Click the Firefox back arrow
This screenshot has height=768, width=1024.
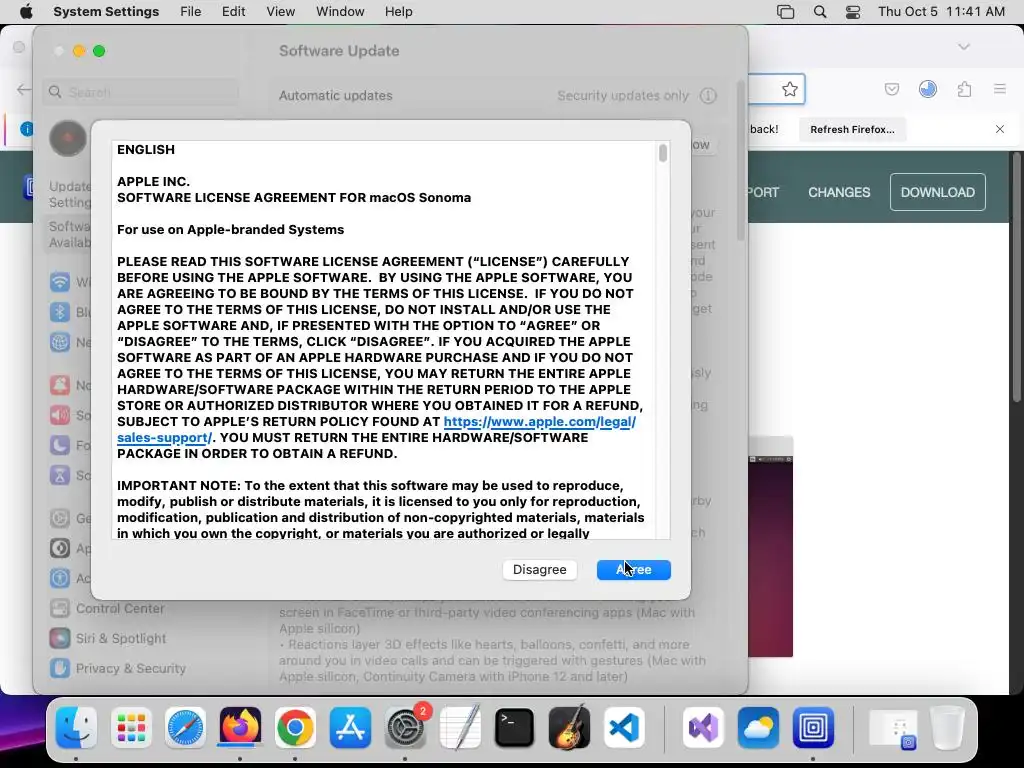click(x=24, y=89)
